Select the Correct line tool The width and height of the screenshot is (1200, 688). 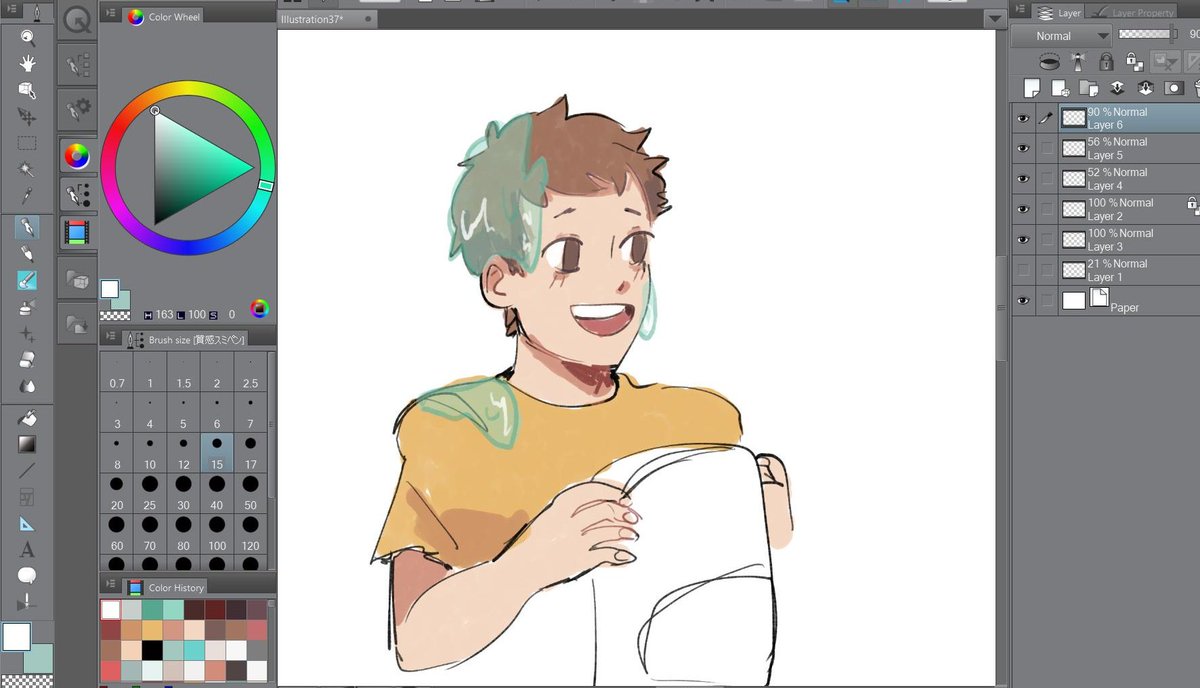[27, 603]
